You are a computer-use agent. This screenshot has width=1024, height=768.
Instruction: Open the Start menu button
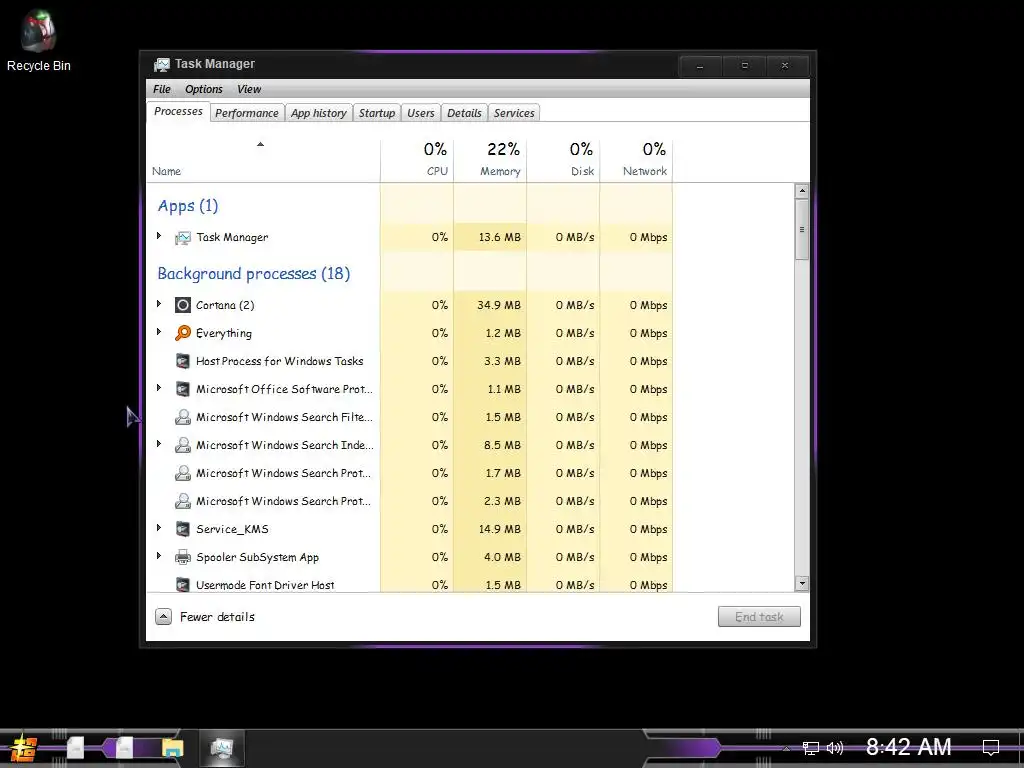pos(24,748)
